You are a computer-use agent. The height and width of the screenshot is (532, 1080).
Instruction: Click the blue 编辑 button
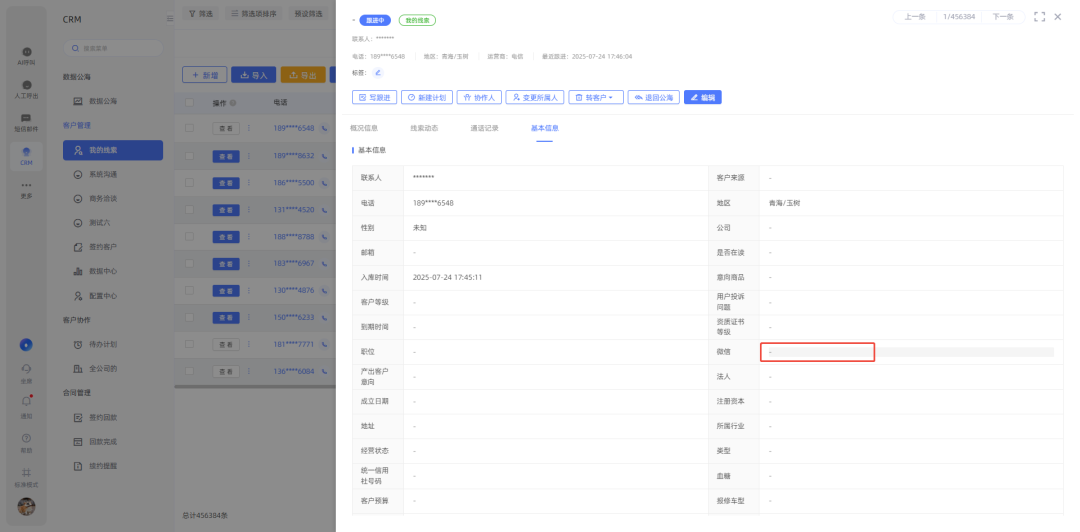point(703,98)
